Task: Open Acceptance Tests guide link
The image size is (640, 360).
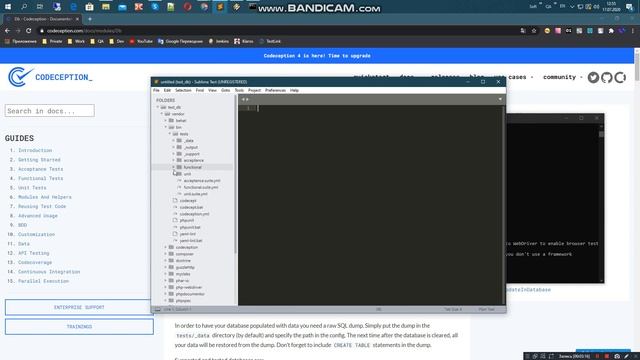Action: [x=40, y=169]
